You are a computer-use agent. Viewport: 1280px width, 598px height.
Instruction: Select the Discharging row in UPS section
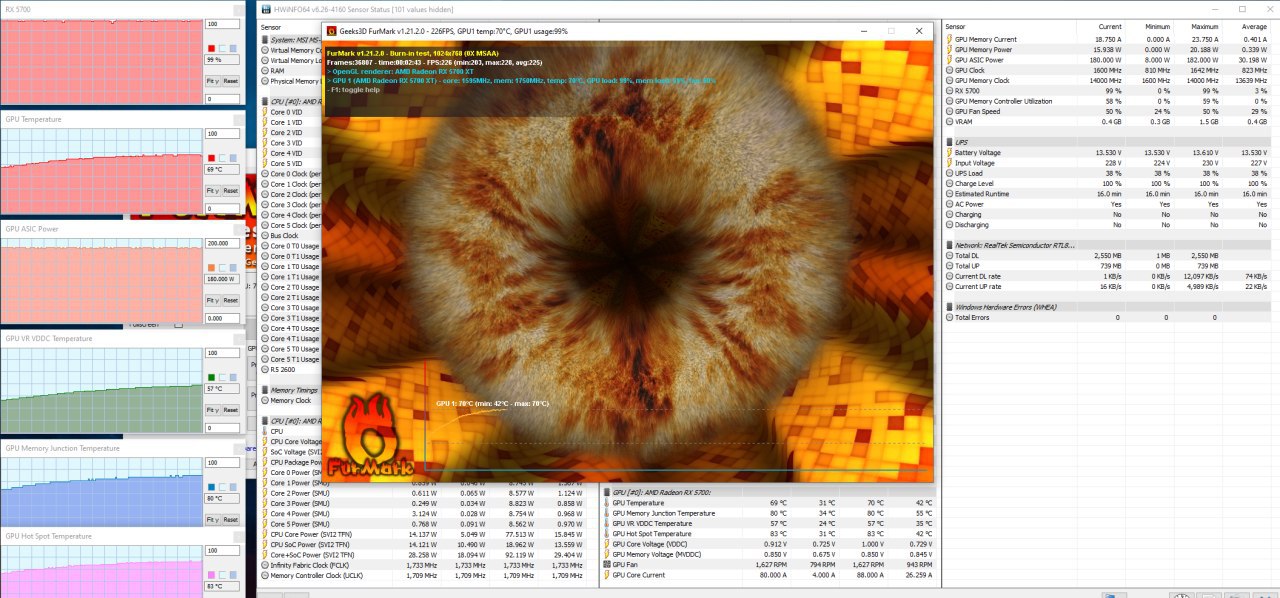pos(1110,225)
